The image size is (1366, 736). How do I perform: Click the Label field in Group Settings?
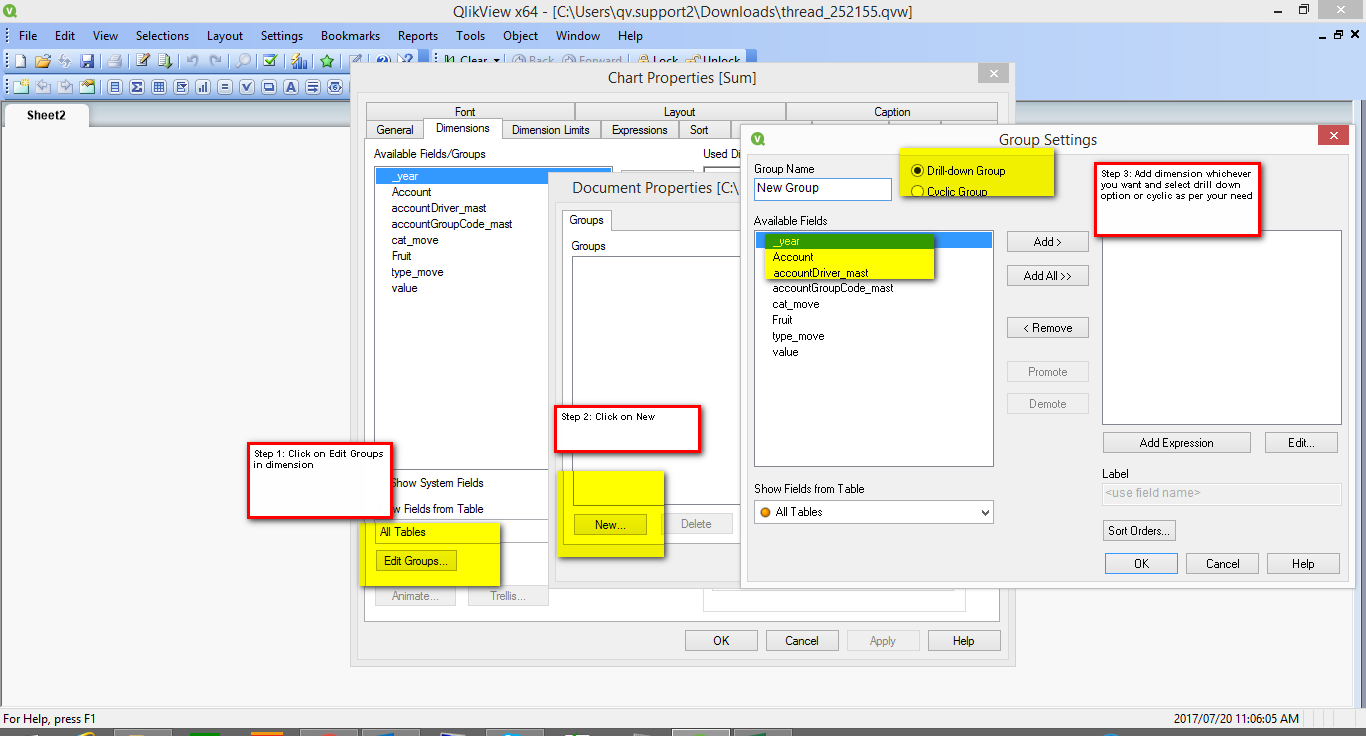click(1222, 494)
